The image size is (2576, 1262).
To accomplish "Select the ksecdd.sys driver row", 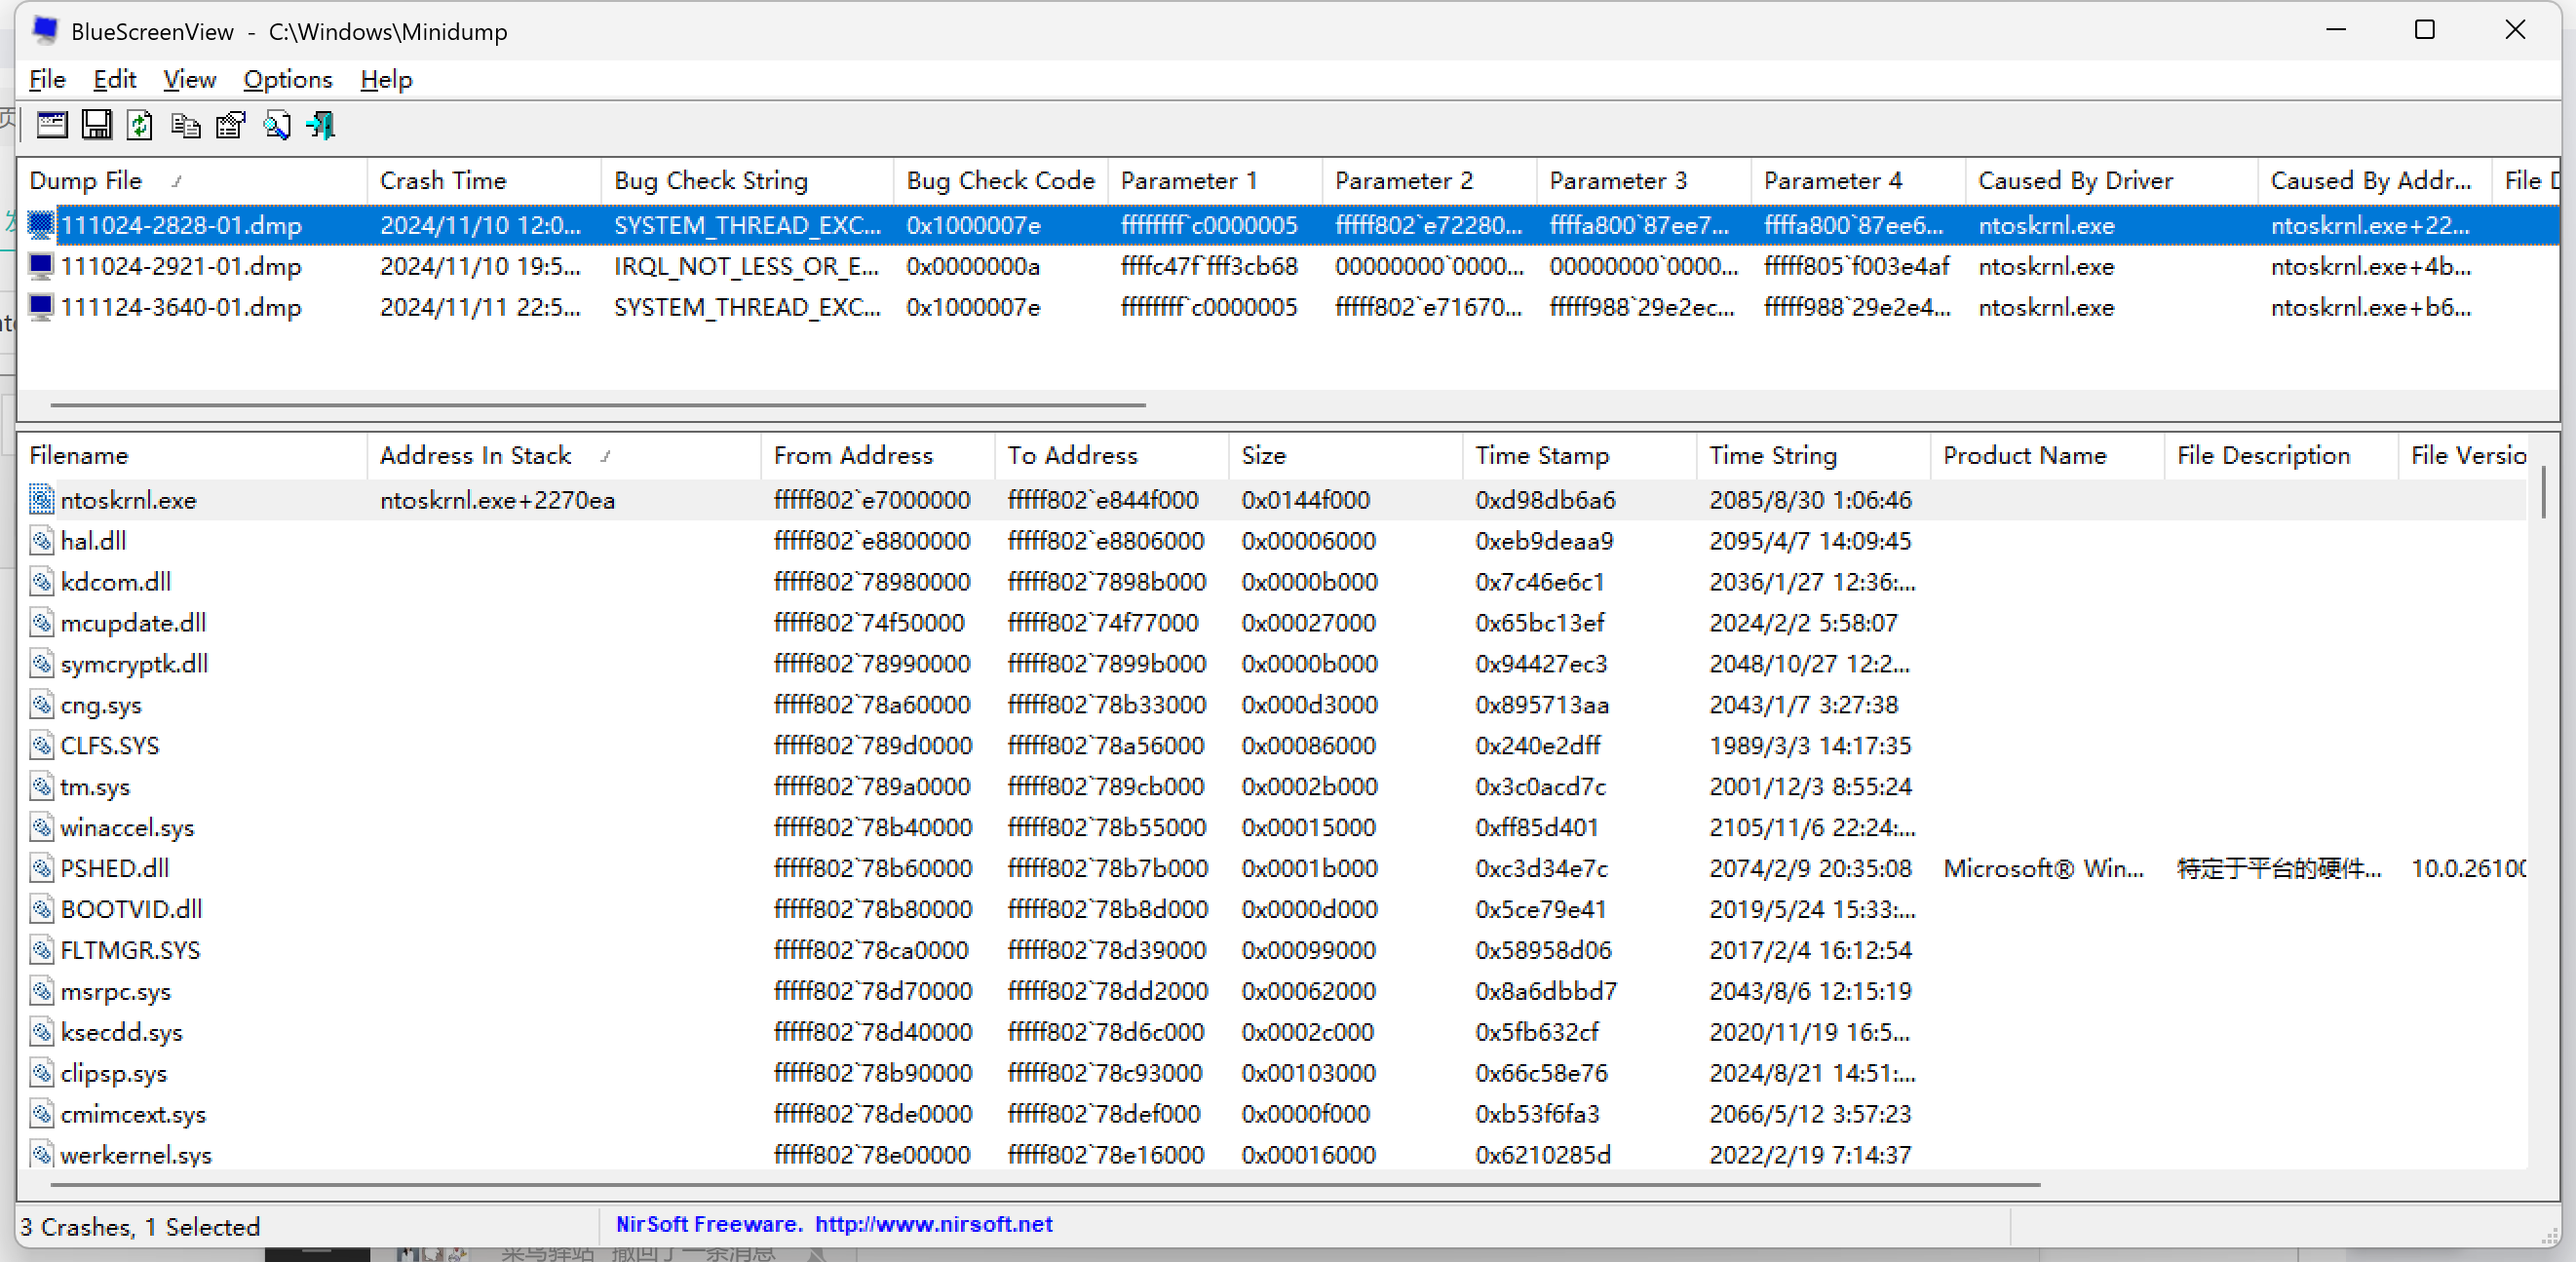I will coord(1272,1033).
